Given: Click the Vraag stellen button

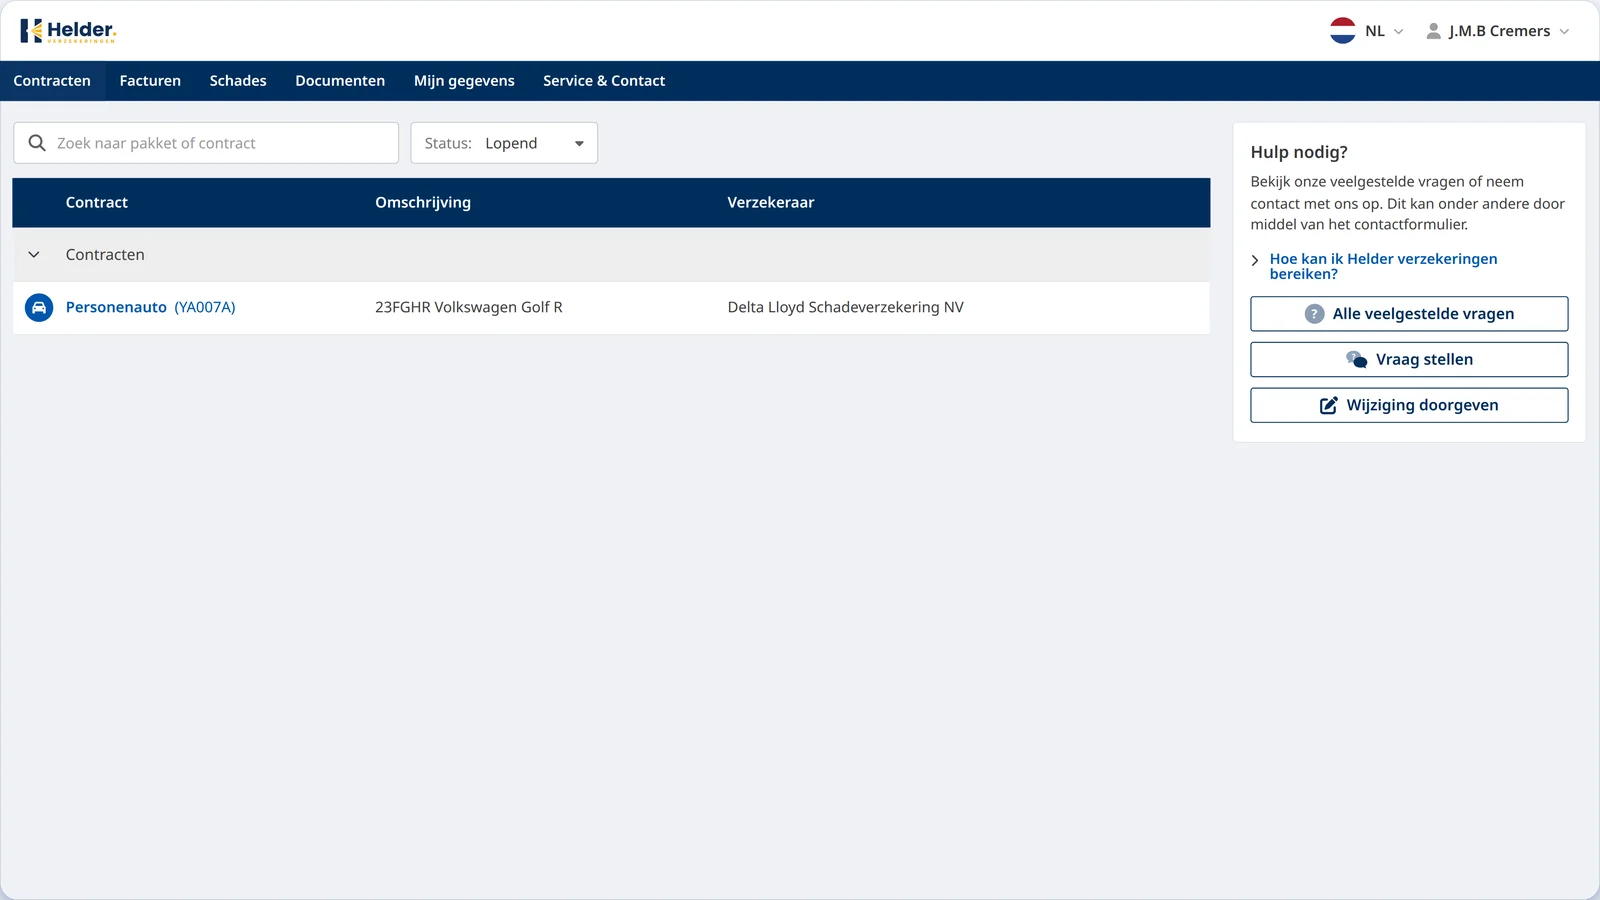Looking at the screenshot, I should point(1409,359).
